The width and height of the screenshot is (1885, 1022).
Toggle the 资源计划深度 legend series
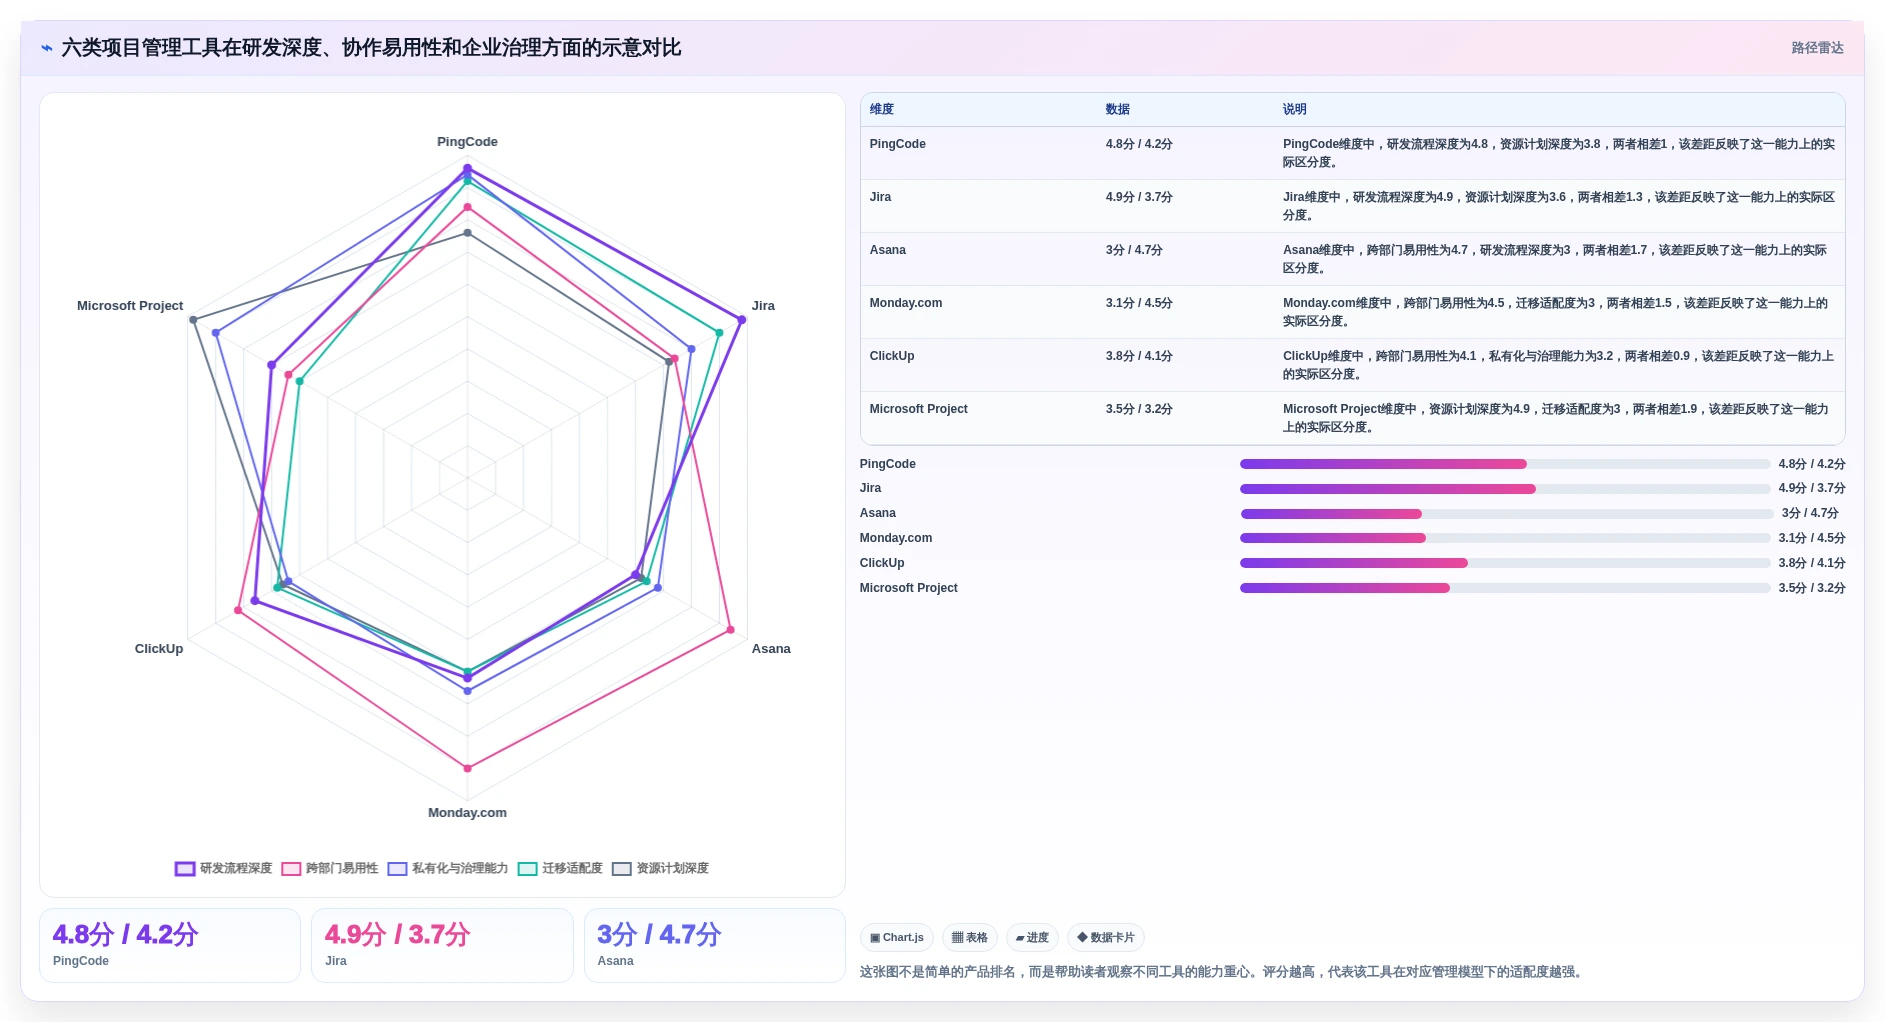tap(660, 868)
